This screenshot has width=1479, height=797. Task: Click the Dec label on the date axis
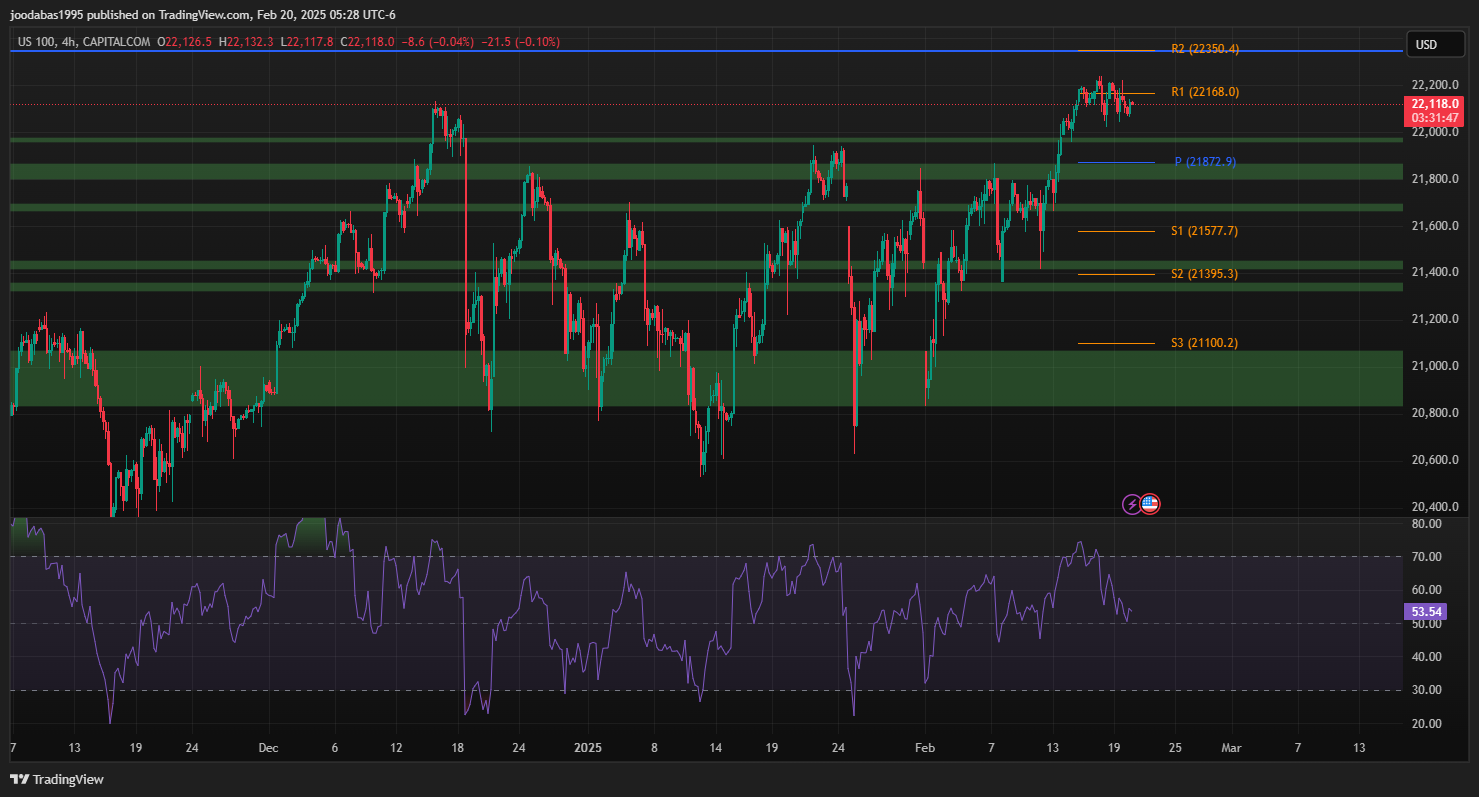pos(267,747)
